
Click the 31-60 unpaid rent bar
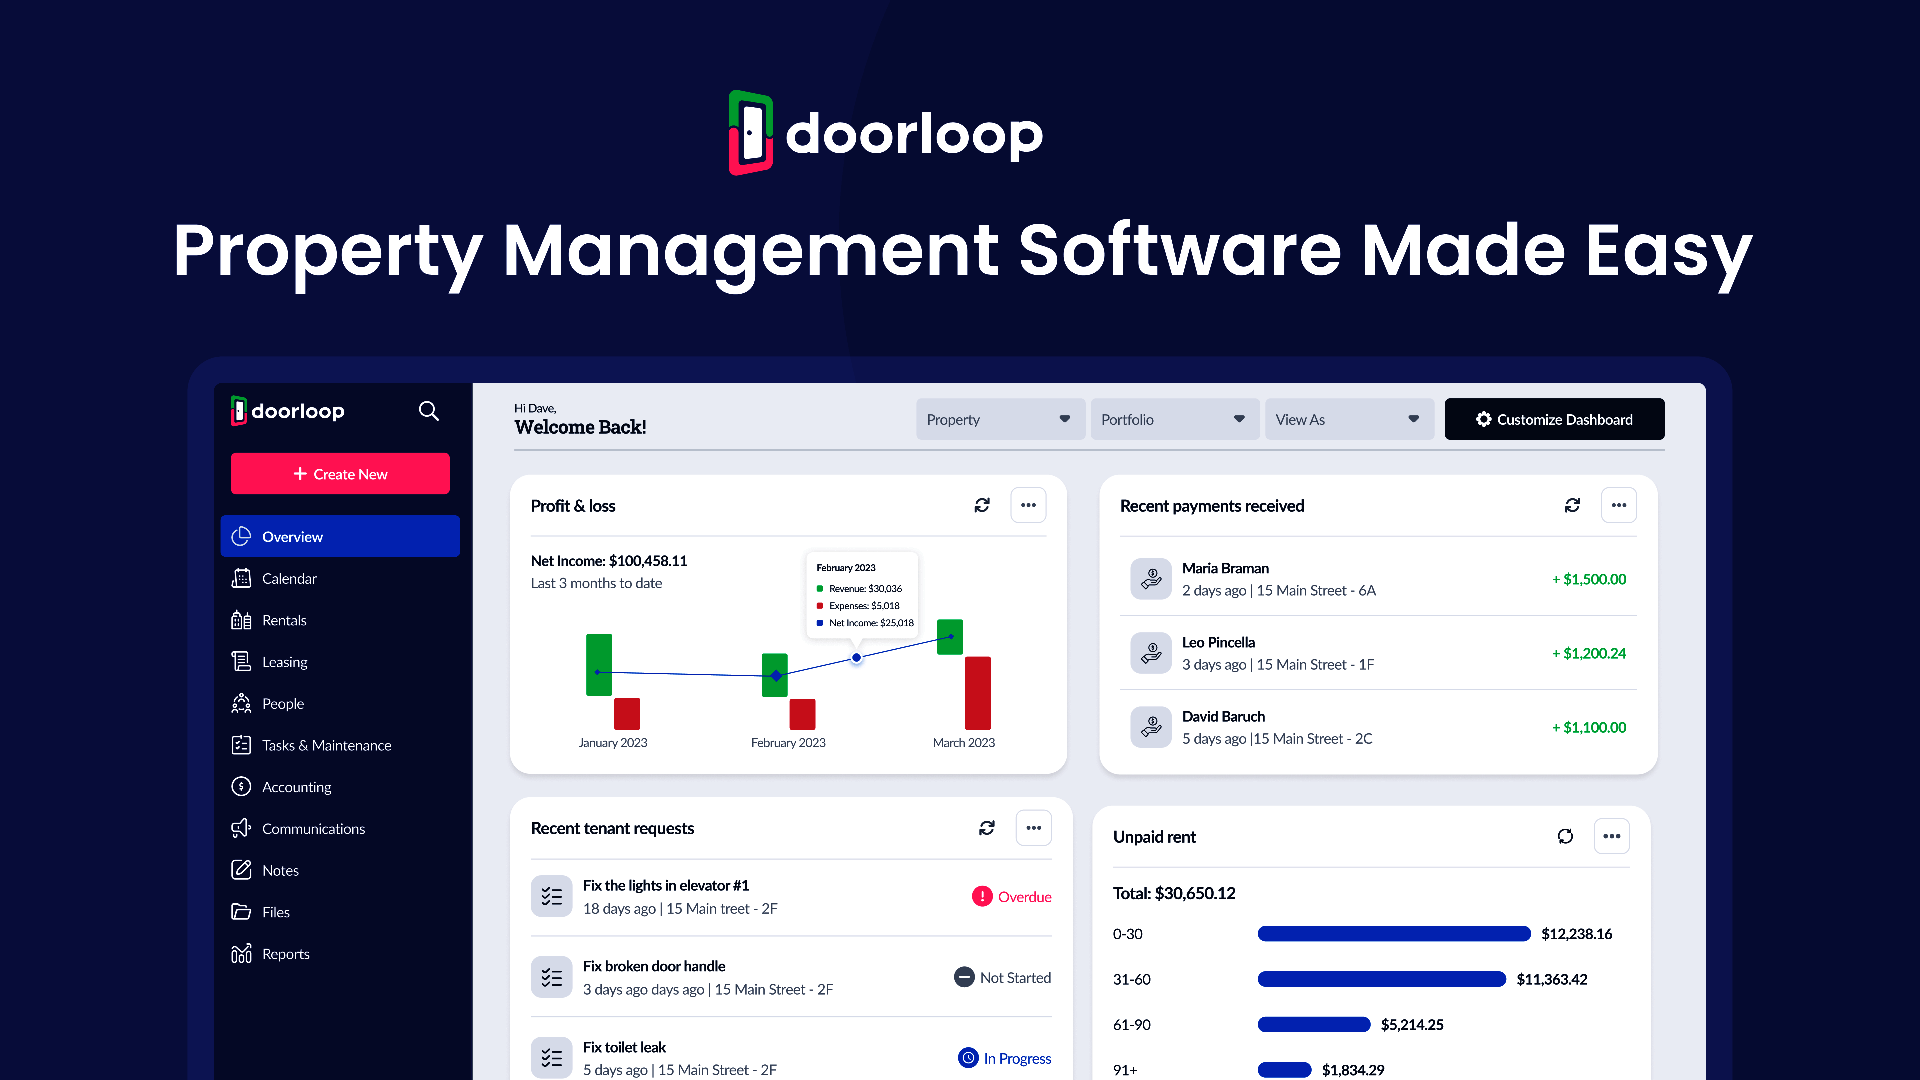[1382, 979]
